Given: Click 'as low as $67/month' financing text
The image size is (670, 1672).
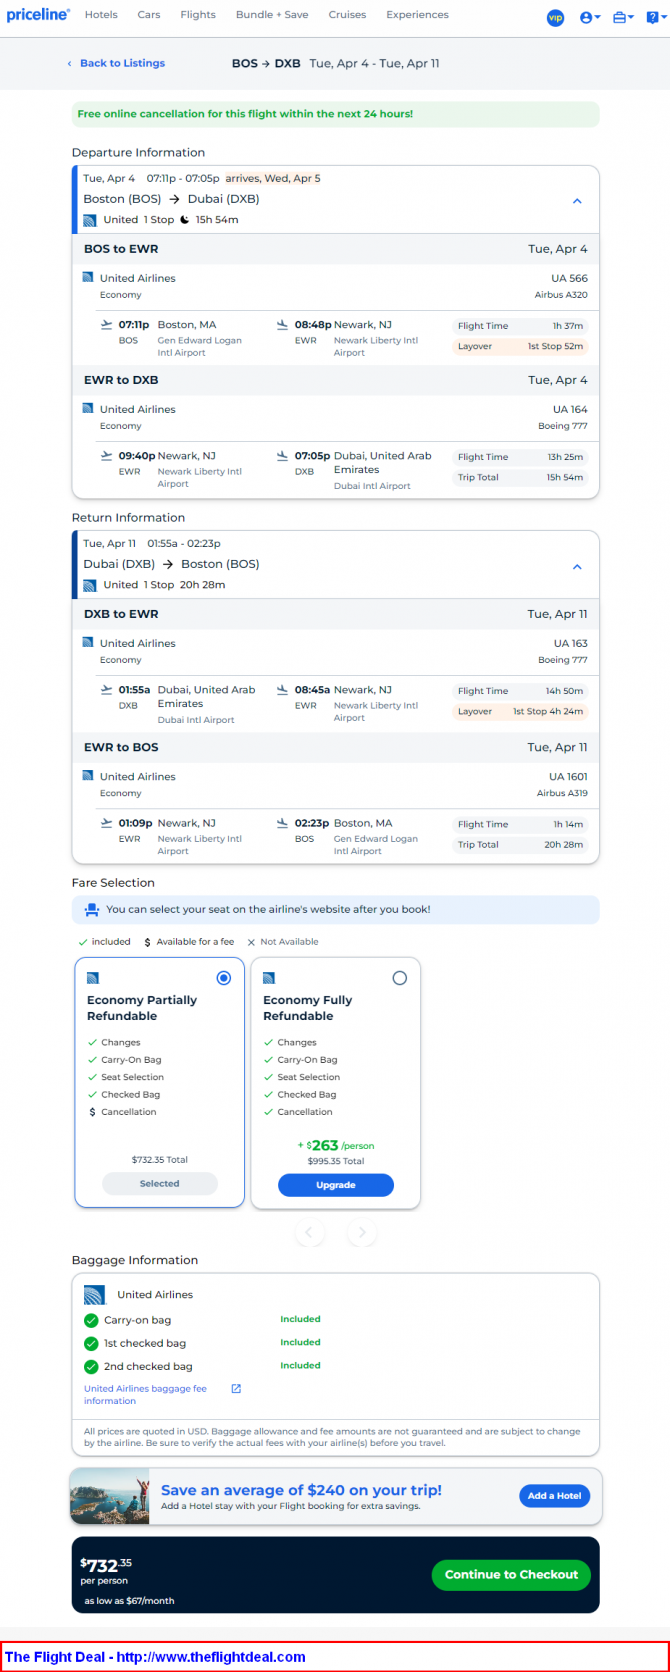Looking at the screenshot, I should (129, 1601).
